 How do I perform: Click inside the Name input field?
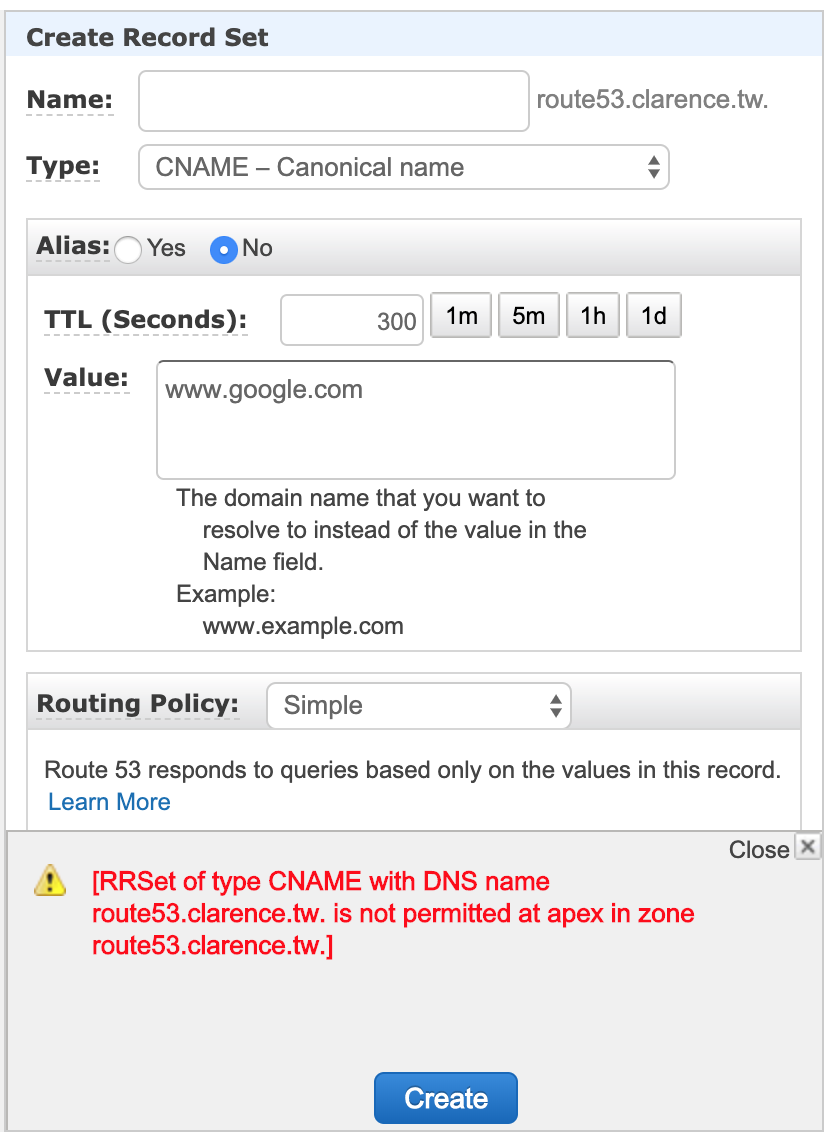[333, 100]
